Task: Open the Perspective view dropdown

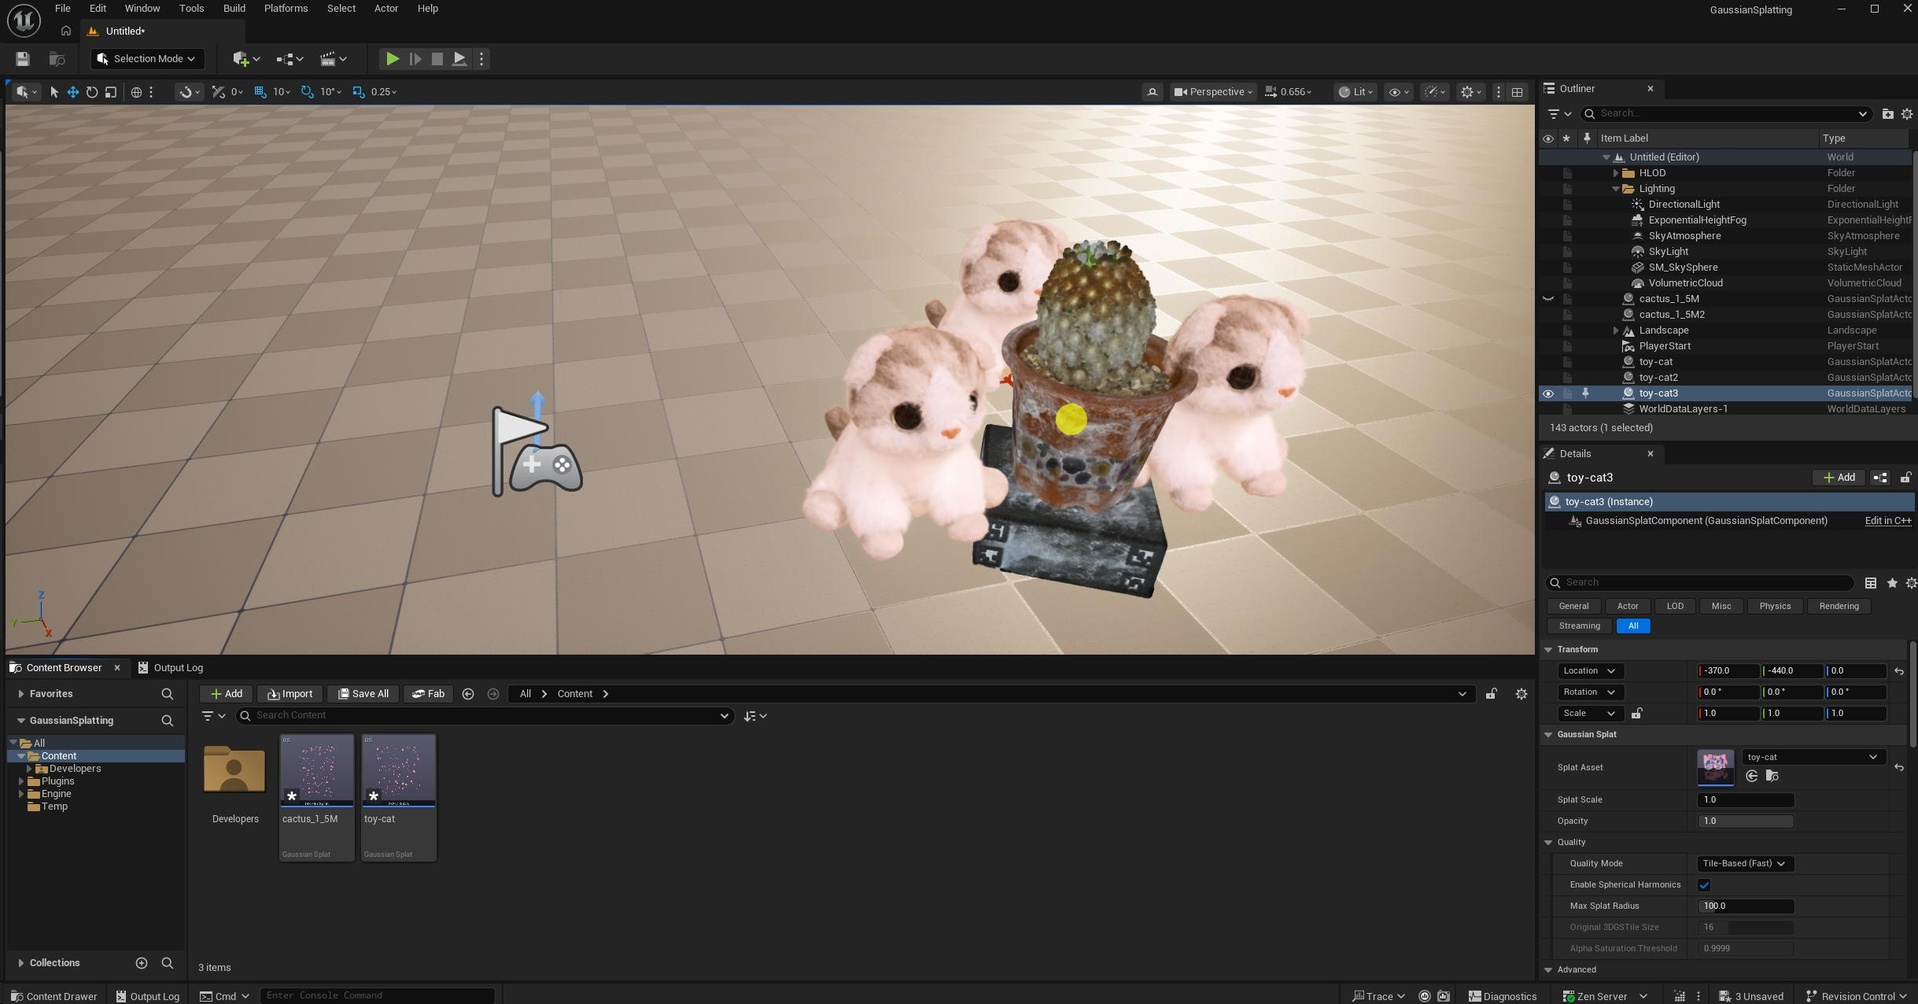Action: 1212,92
